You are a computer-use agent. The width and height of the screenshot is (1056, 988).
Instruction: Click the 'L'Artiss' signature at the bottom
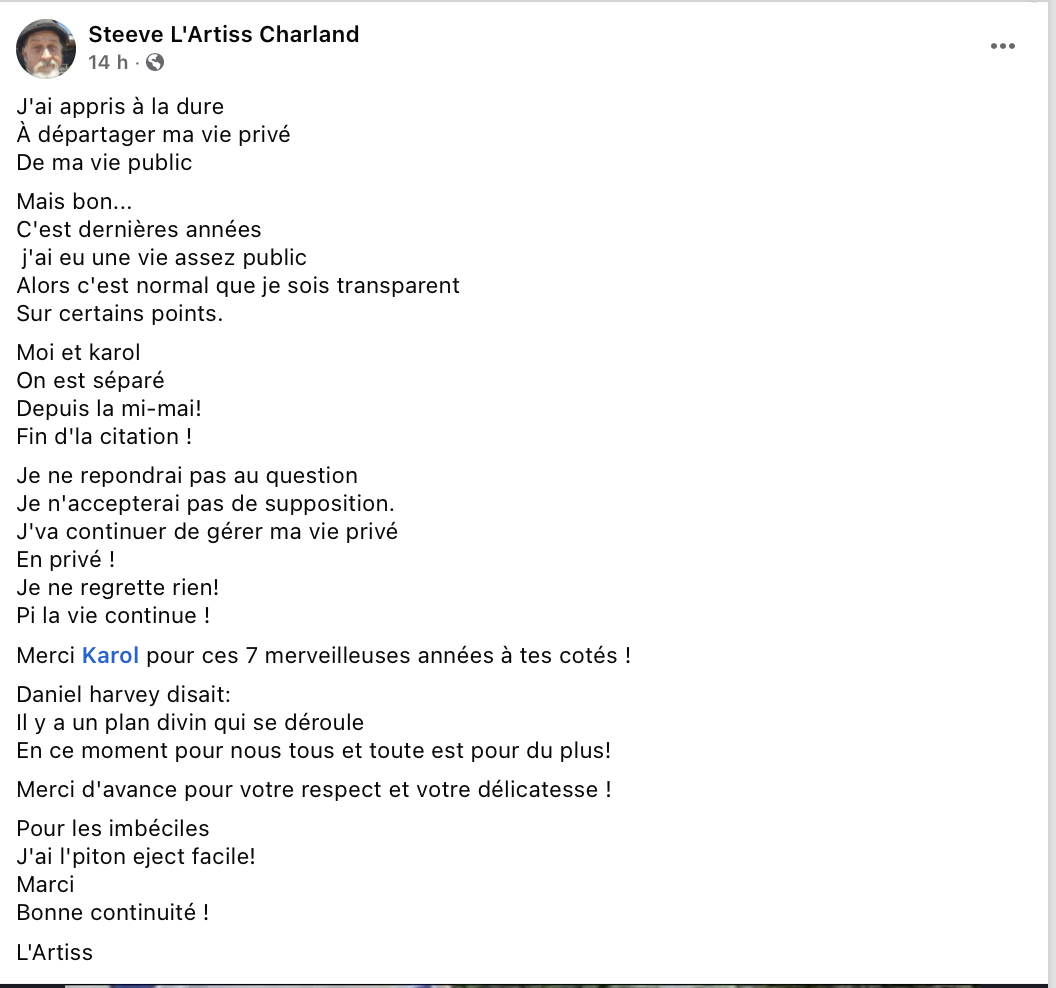(55, 952)
